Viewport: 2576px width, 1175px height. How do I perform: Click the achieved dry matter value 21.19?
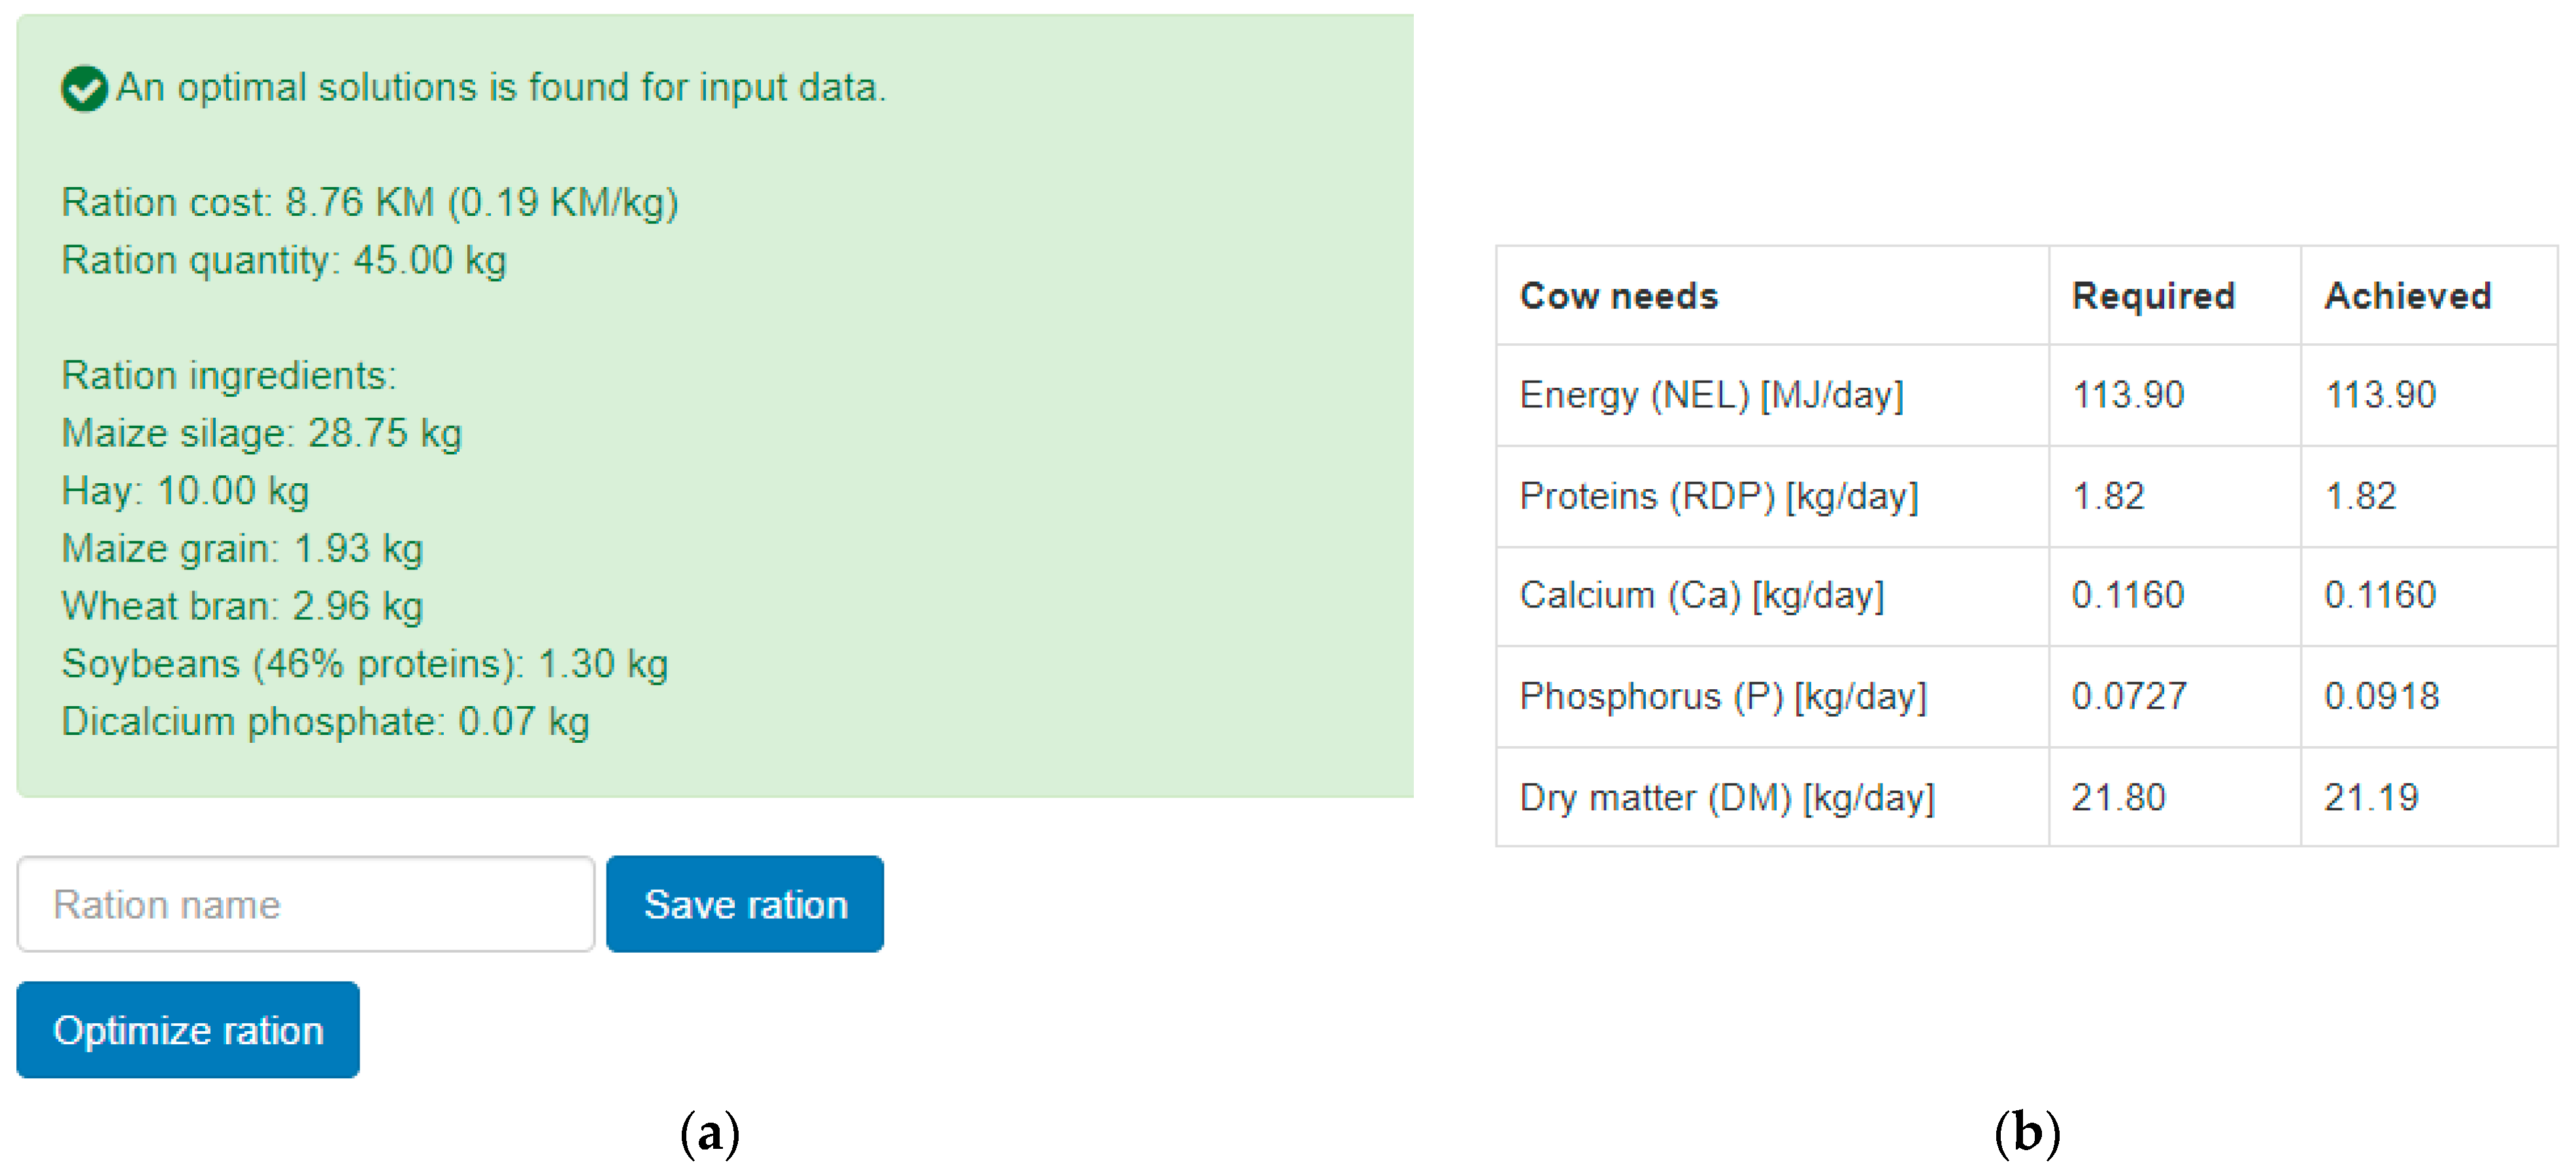tap(2370, 797)
